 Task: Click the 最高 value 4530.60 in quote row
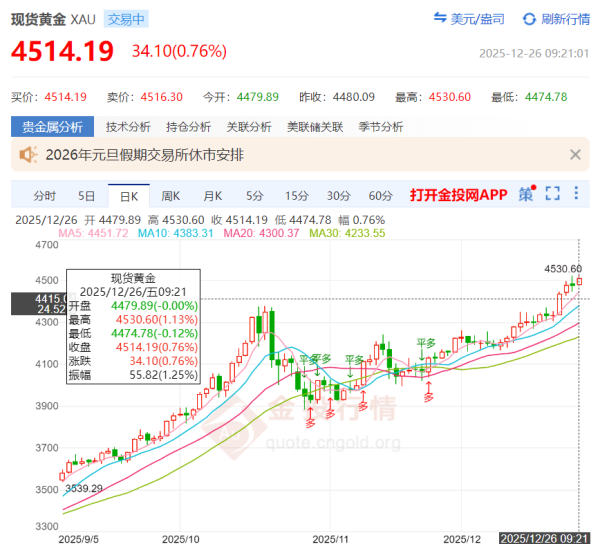click(450, 97)
